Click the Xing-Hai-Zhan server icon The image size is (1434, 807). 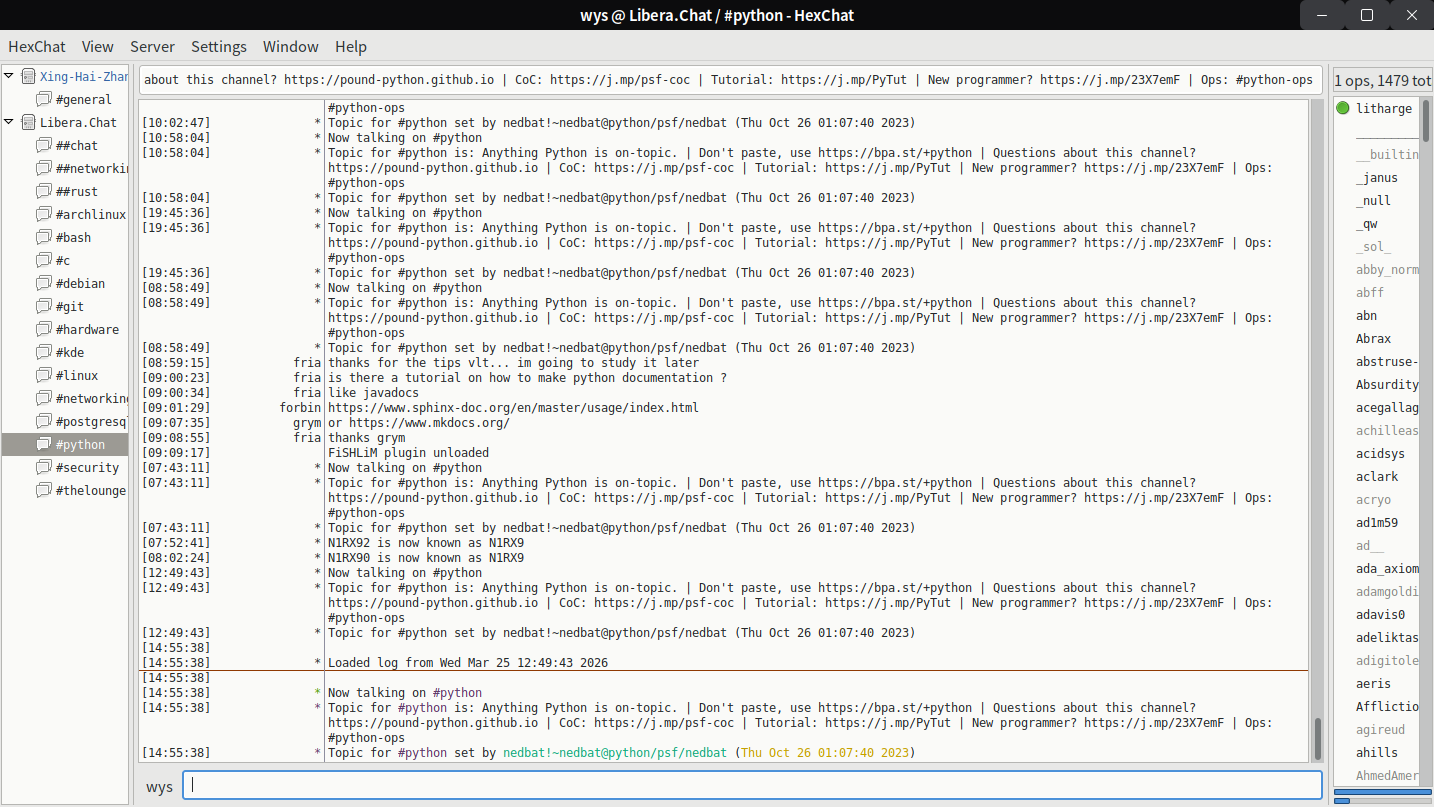(x=28, y=76)
